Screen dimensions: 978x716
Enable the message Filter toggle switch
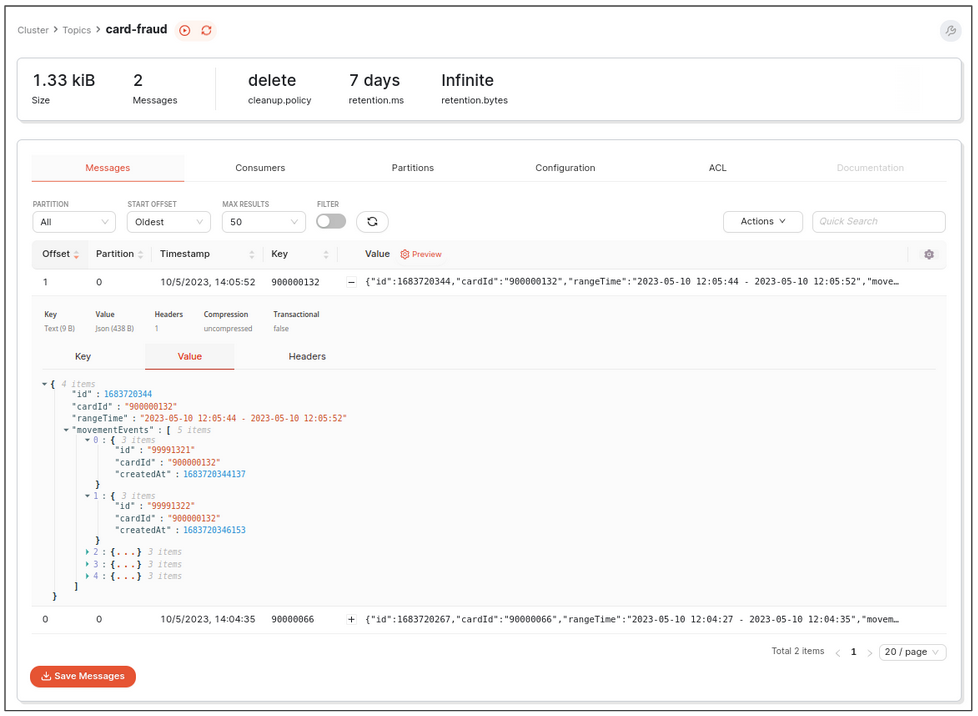331,221
